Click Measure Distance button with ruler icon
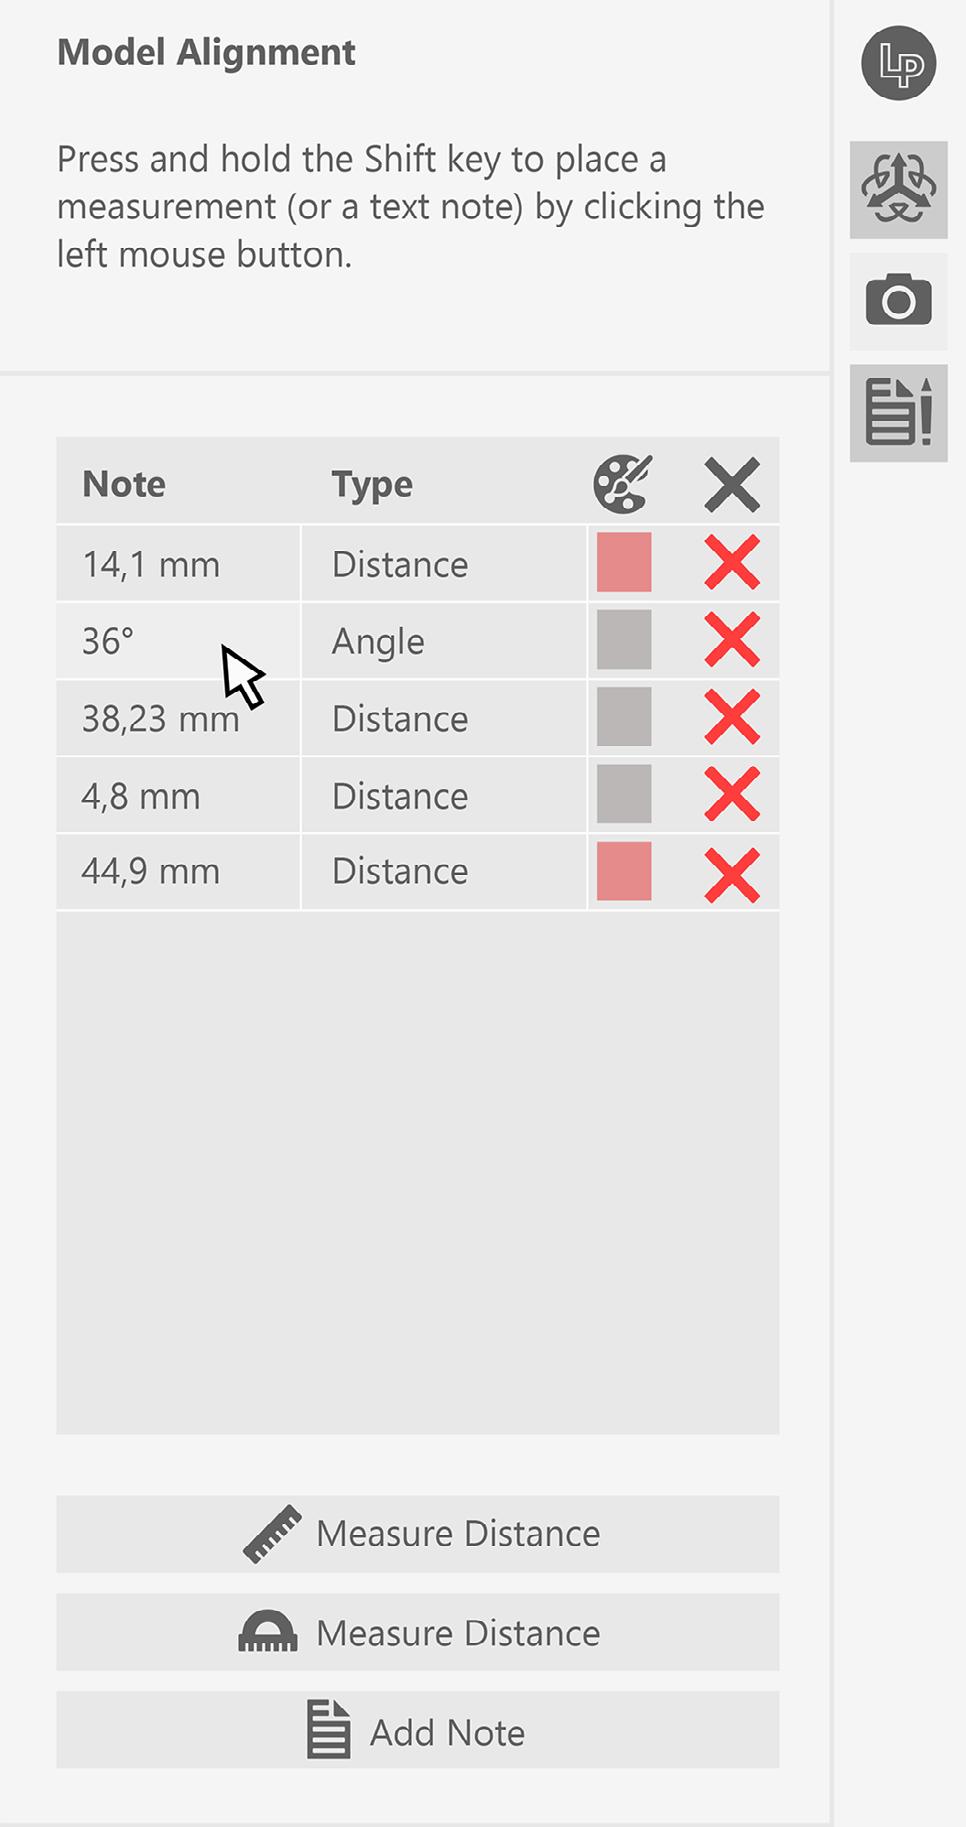This screenshot has width=966, height=1827. (418, 1534)
